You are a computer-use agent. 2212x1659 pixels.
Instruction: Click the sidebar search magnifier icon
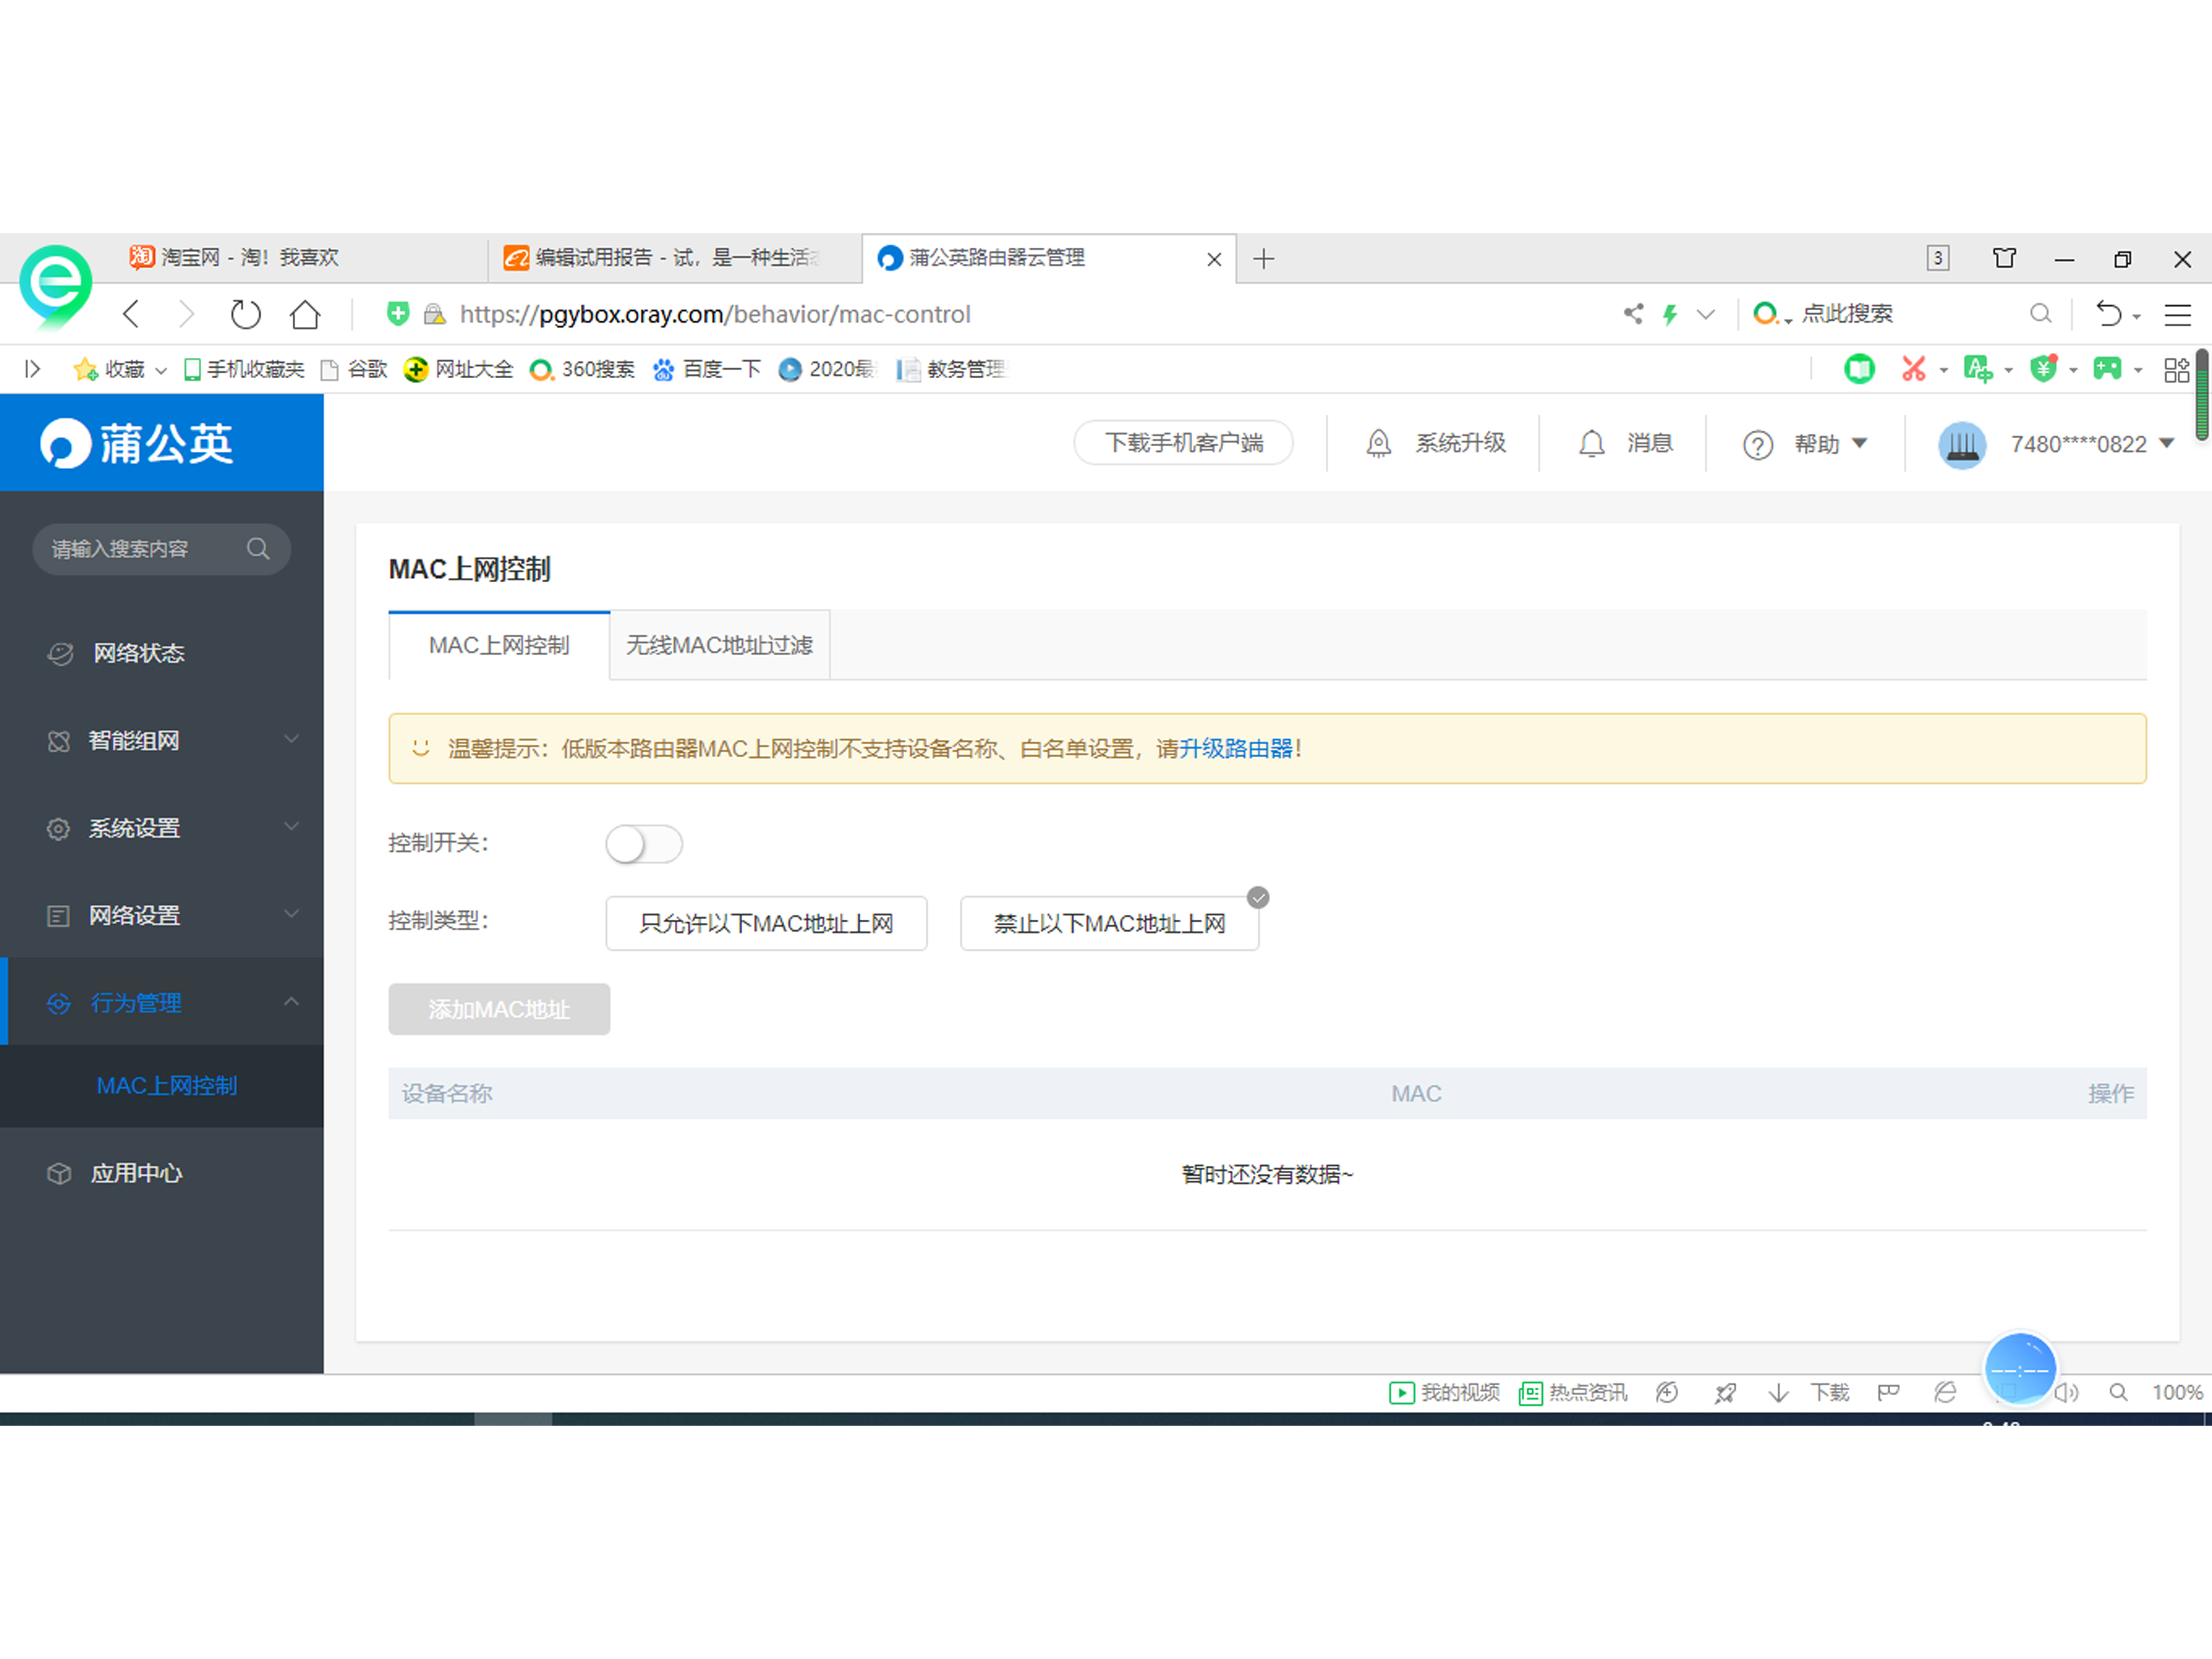click(258, 548)
